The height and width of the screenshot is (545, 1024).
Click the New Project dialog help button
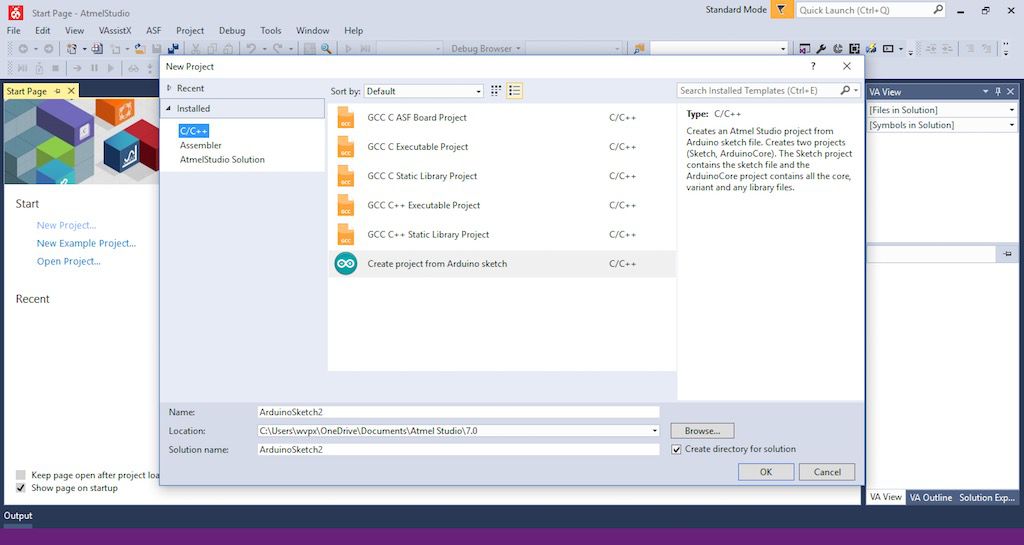tap(813, 66)
